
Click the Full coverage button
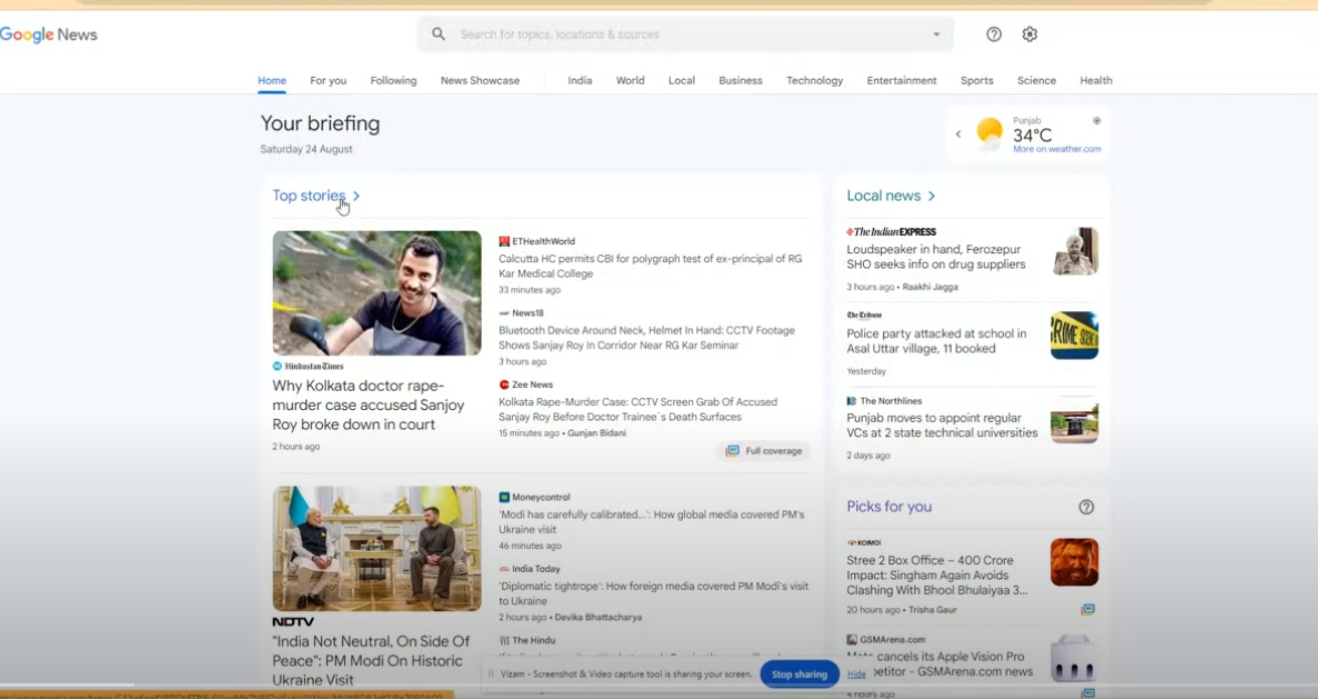pyautogui.click(x=764, y=451)
